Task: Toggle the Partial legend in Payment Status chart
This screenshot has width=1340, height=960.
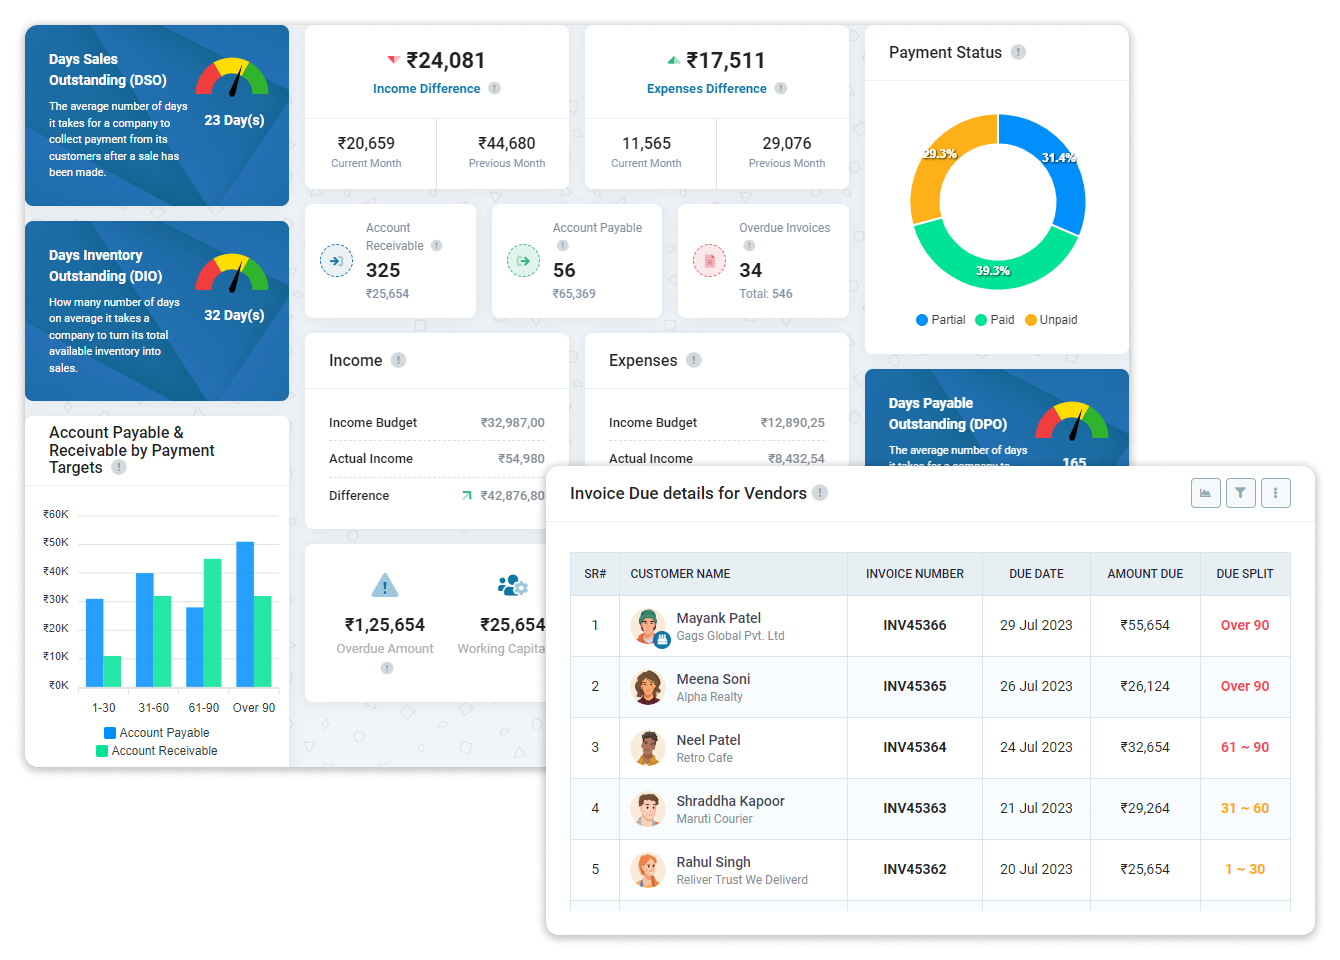Action: 940,319
